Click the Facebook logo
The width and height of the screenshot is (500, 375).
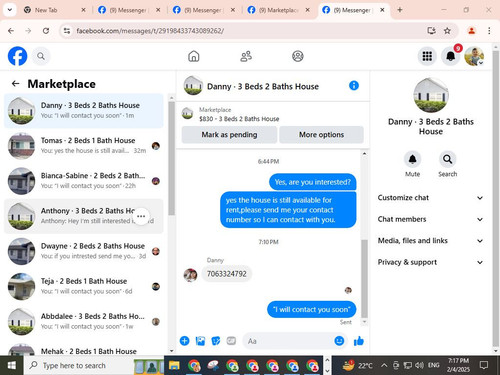(x=17, y=56)
